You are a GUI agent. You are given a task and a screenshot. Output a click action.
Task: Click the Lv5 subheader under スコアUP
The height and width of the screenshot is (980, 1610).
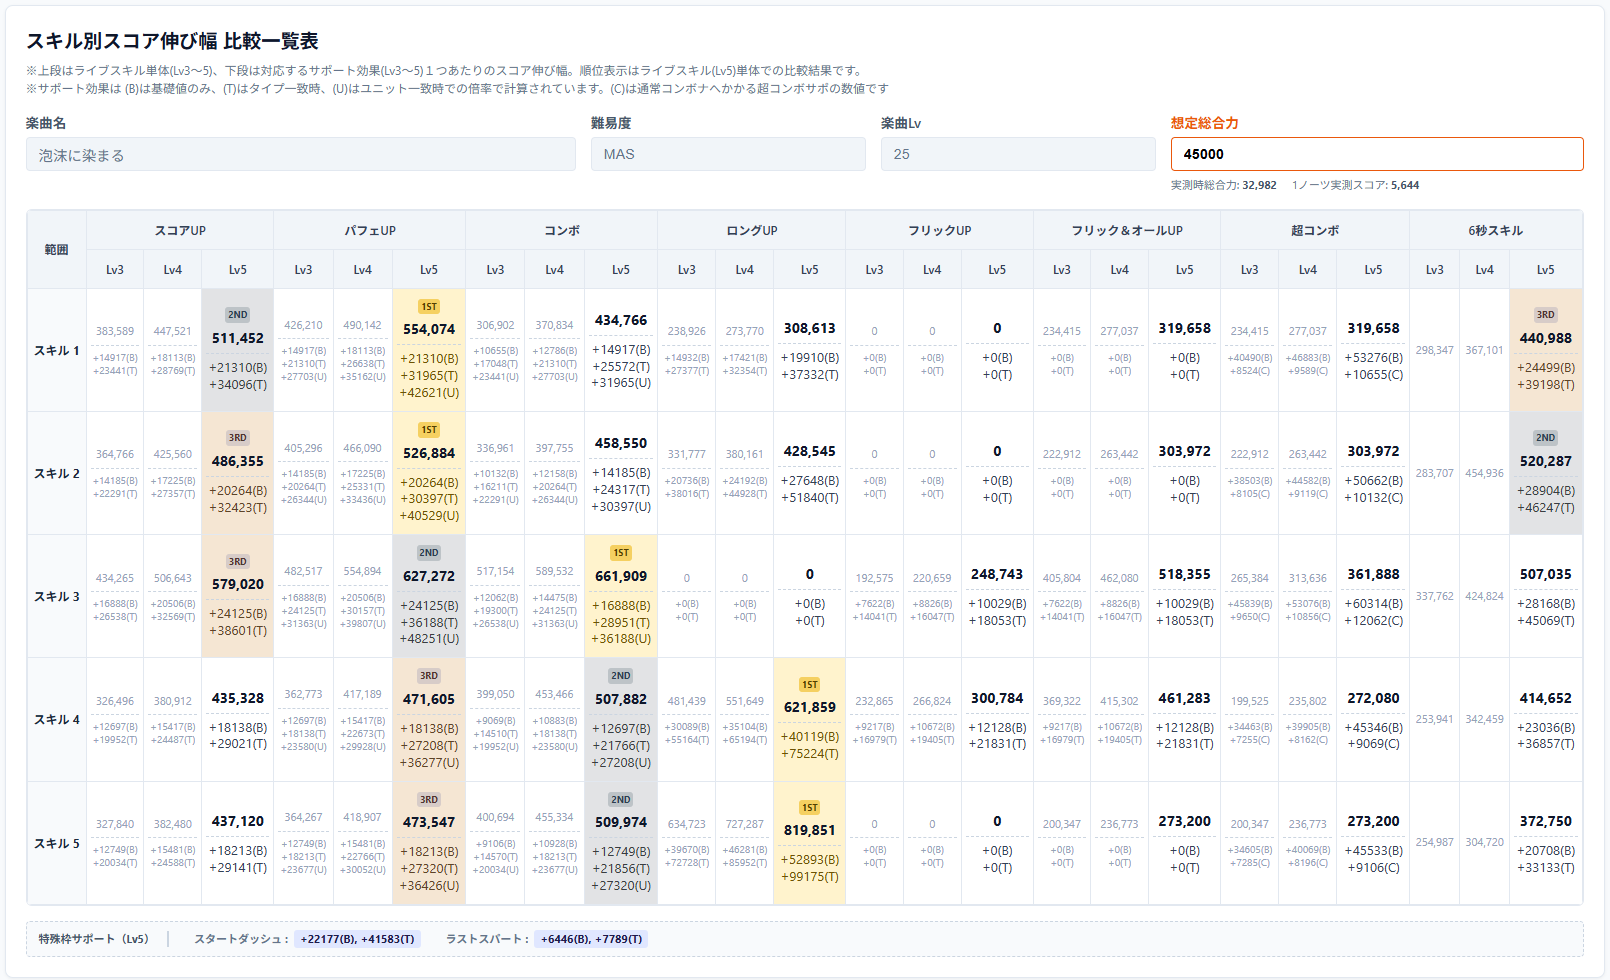238,270
